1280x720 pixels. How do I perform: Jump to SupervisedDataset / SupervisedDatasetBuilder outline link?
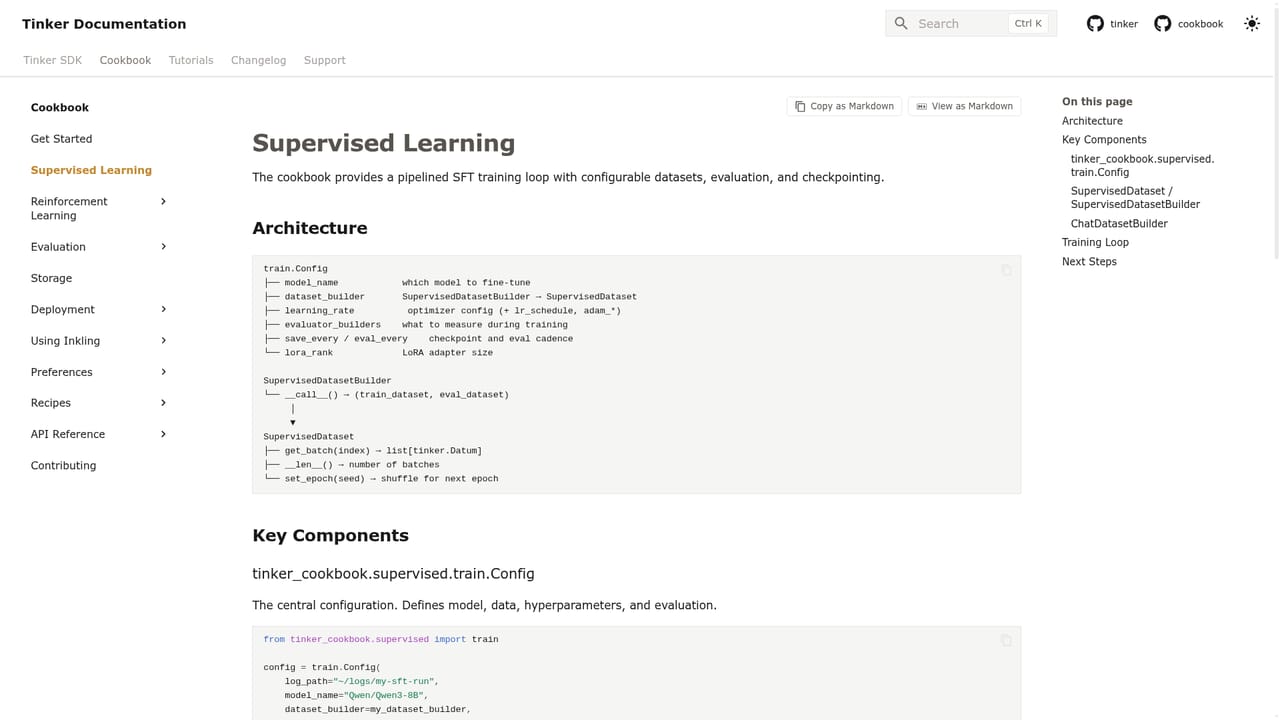[1135, 198]
